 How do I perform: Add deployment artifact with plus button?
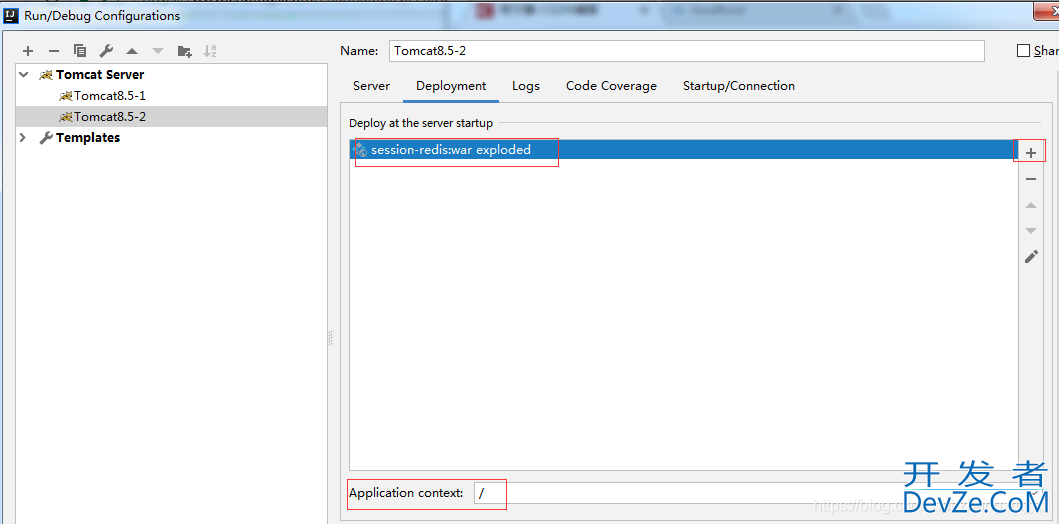[x=1031, y=153]
